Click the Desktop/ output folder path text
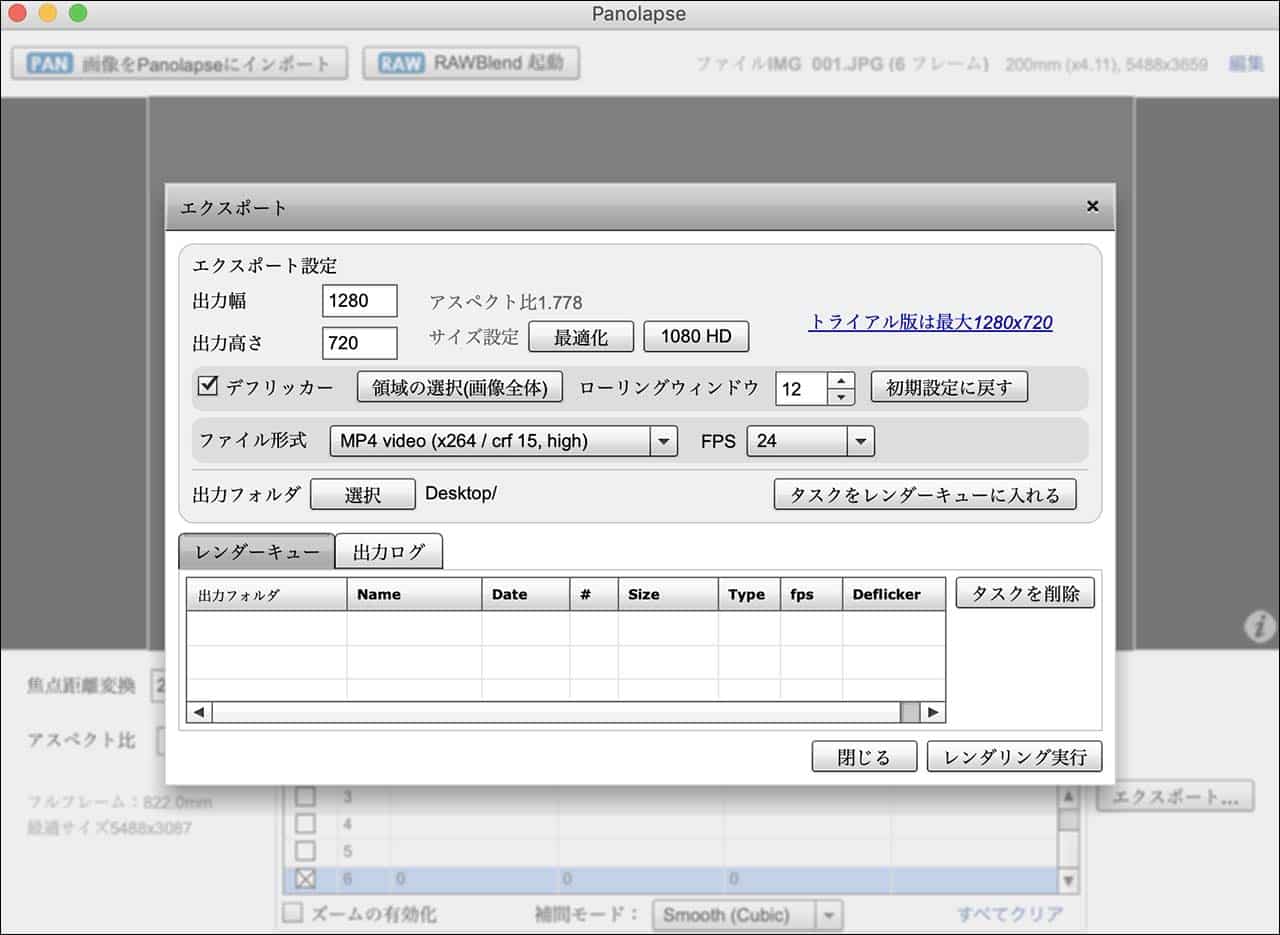Viewport: 1280px width, 935px height. click(461, 493)
